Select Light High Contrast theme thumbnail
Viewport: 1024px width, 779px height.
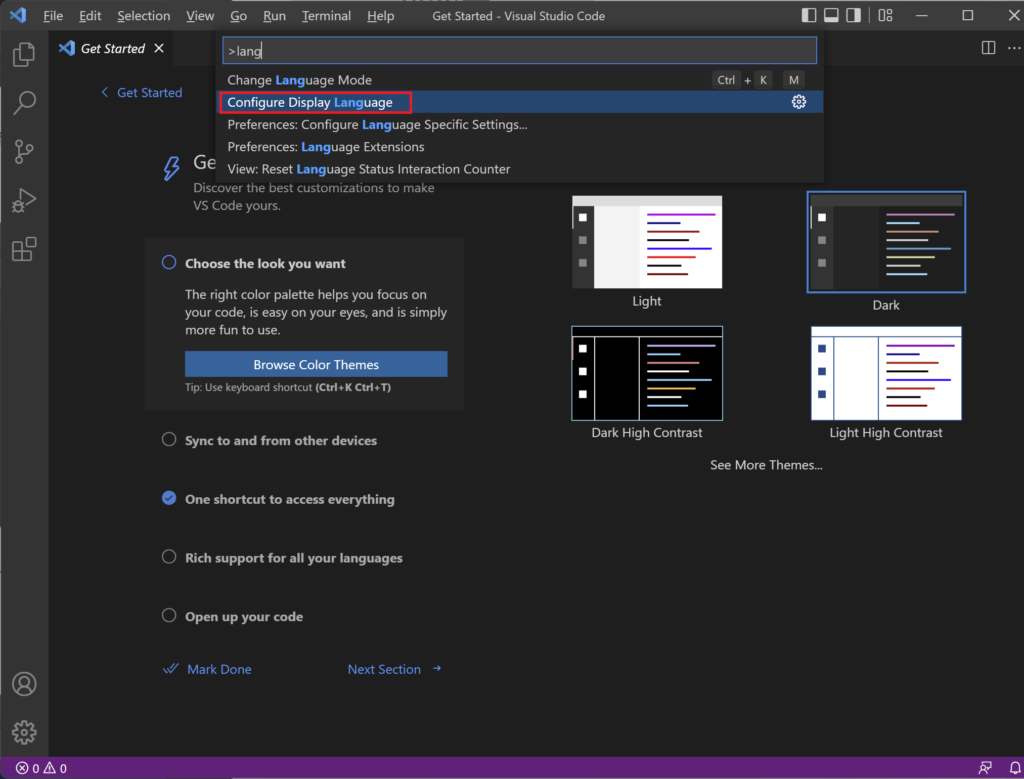click(886, 374)
